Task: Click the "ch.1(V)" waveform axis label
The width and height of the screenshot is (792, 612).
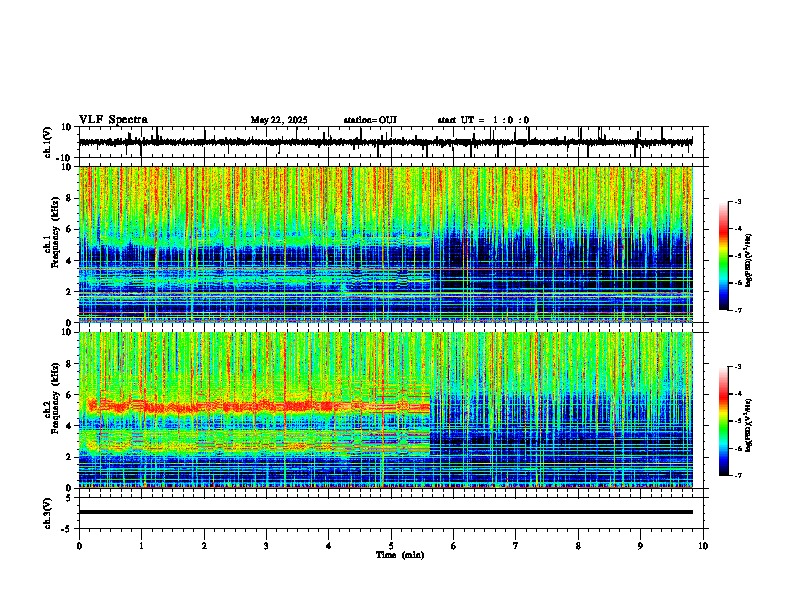Action: point(48,142)
